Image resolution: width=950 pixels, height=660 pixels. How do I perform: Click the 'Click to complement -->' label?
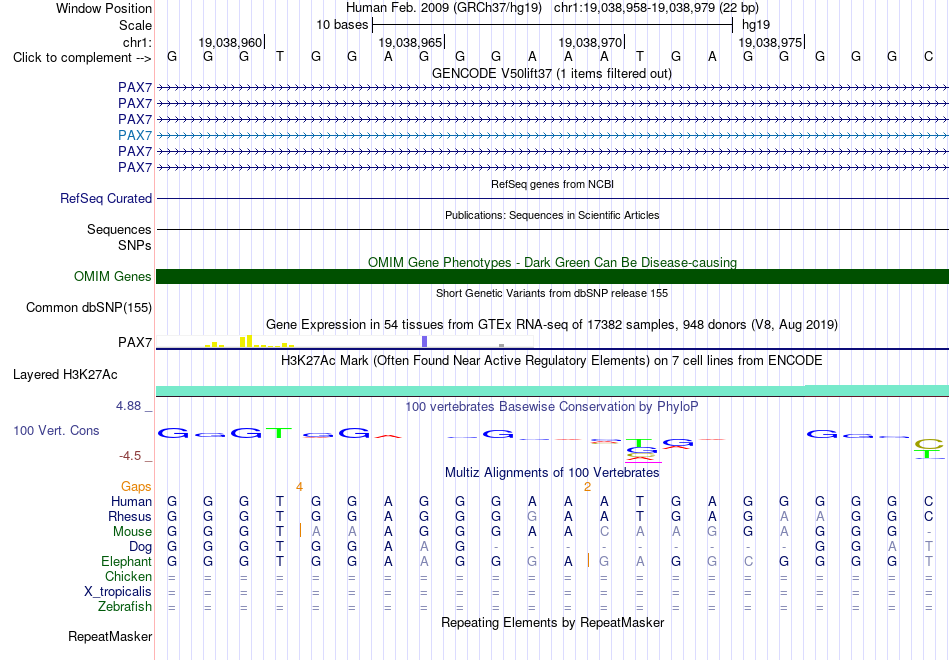(82, 58)
